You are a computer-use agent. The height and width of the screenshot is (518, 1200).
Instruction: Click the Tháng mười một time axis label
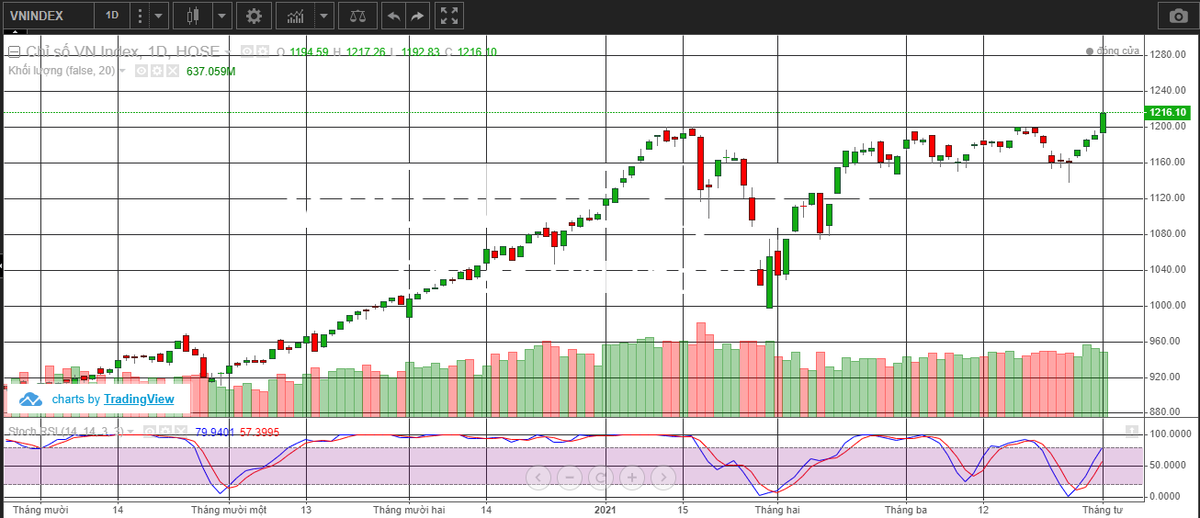pos(229,509)
